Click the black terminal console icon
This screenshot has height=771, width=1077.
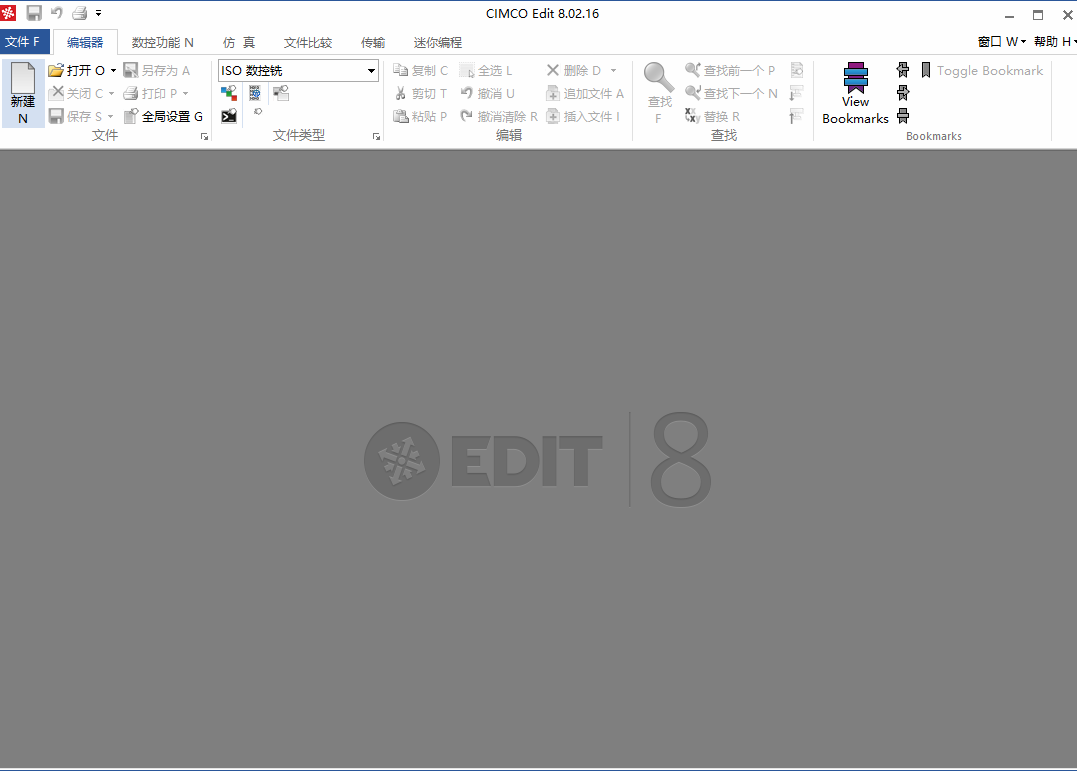pyautogui.click(x=229, y=116)
